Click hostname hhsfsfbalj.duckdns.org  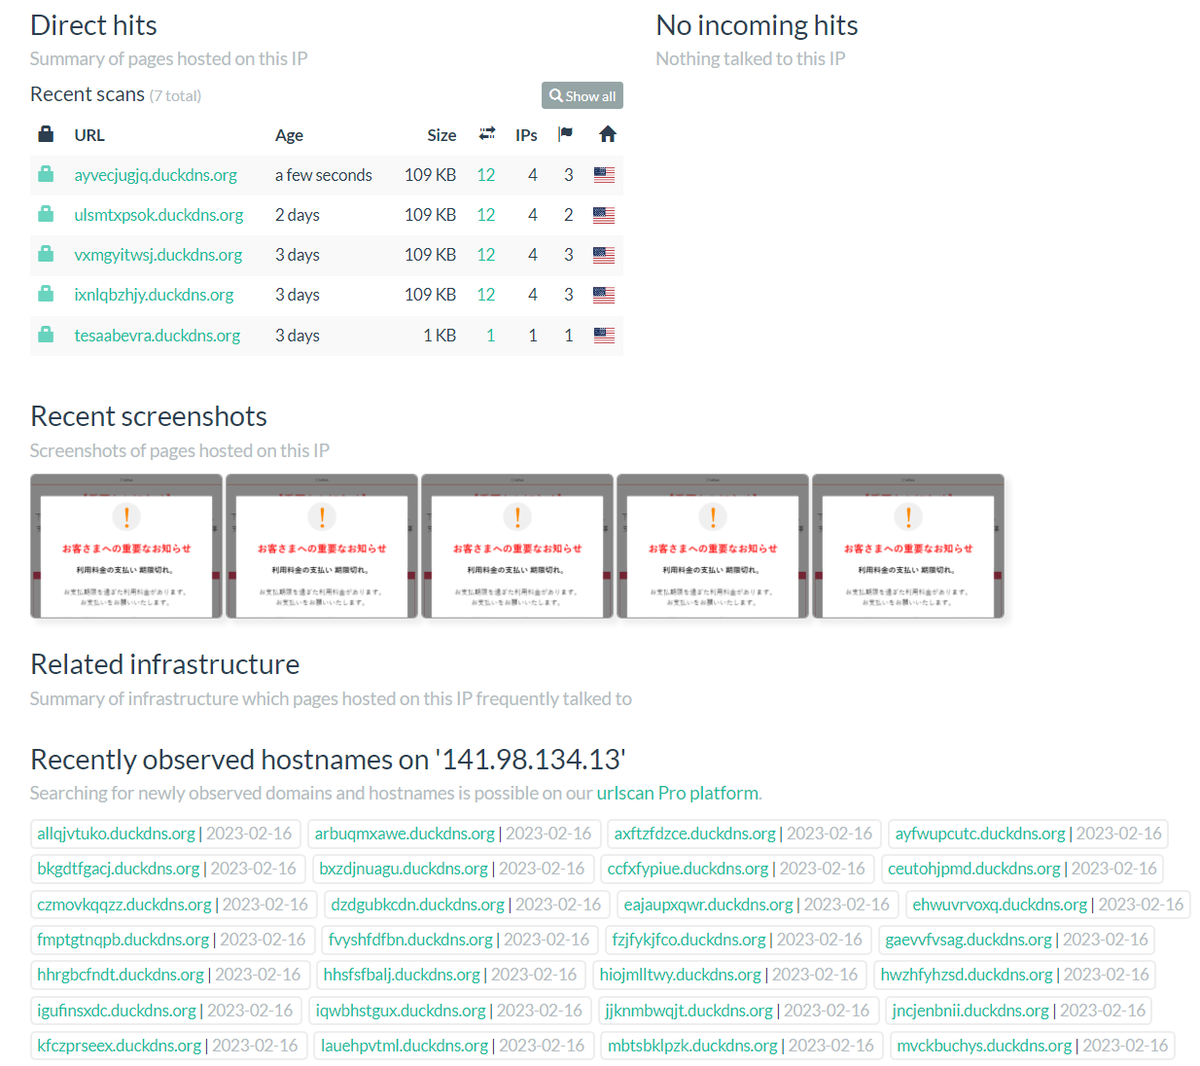pos(402,975)
